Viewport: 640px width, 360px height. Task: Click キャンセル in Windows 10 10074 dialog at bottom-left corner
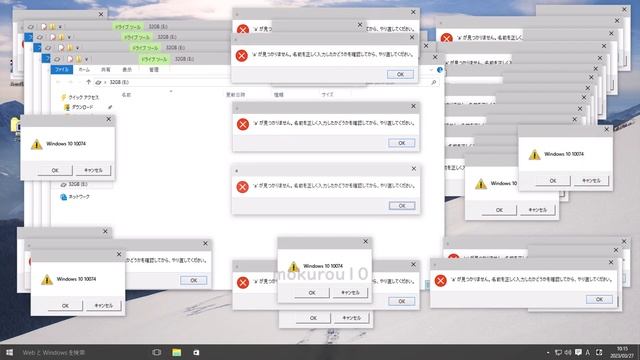(x=104, y=305)
